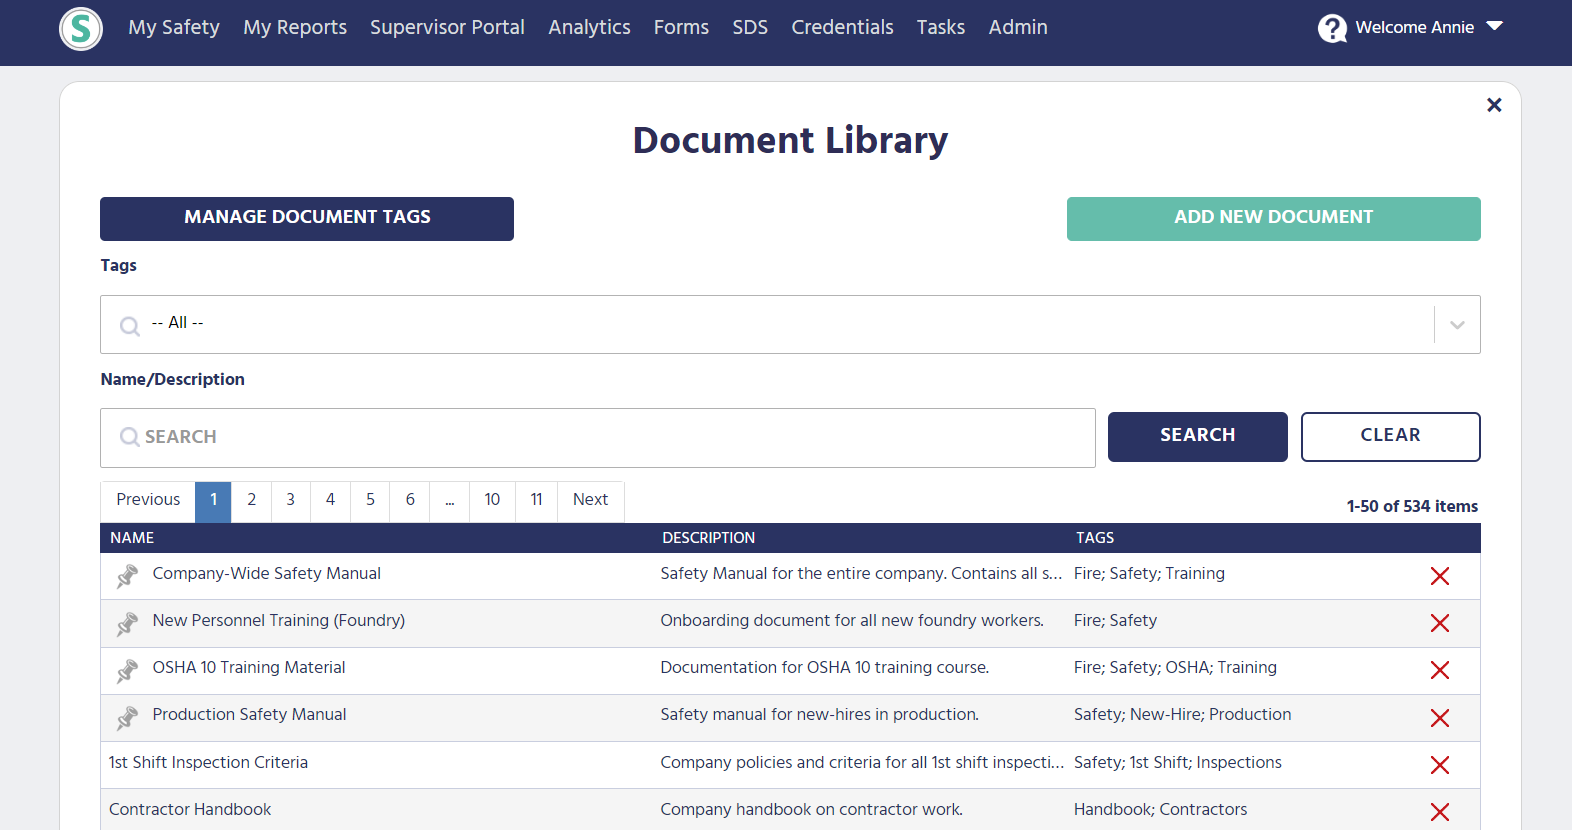Click '1-50 of 534 items' count text
This screenshot has height=830, width=1572.
(x=1412, y=507)
